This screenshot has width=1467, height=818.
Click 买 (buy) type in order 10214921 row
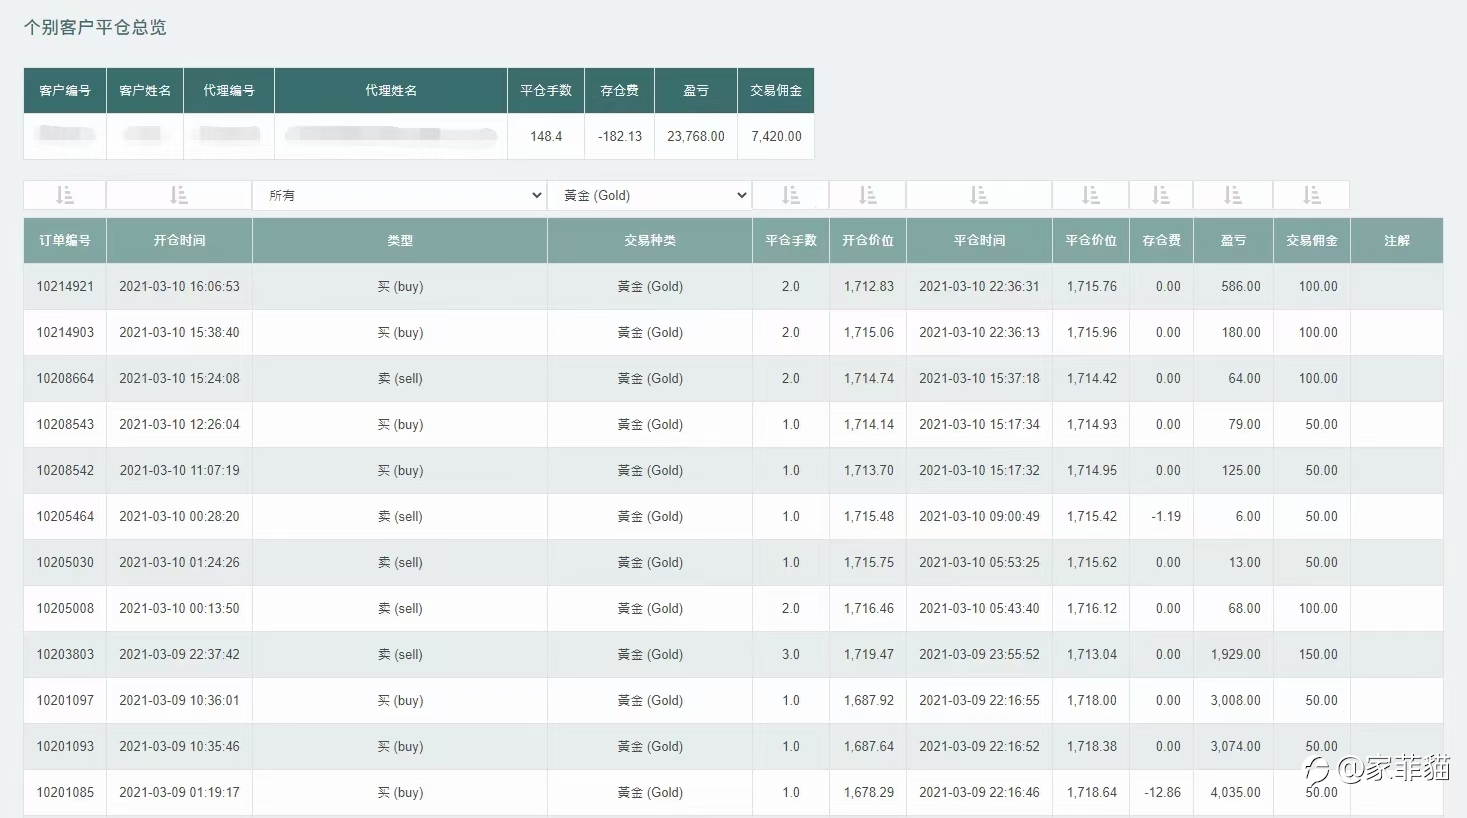click(400, 286)
